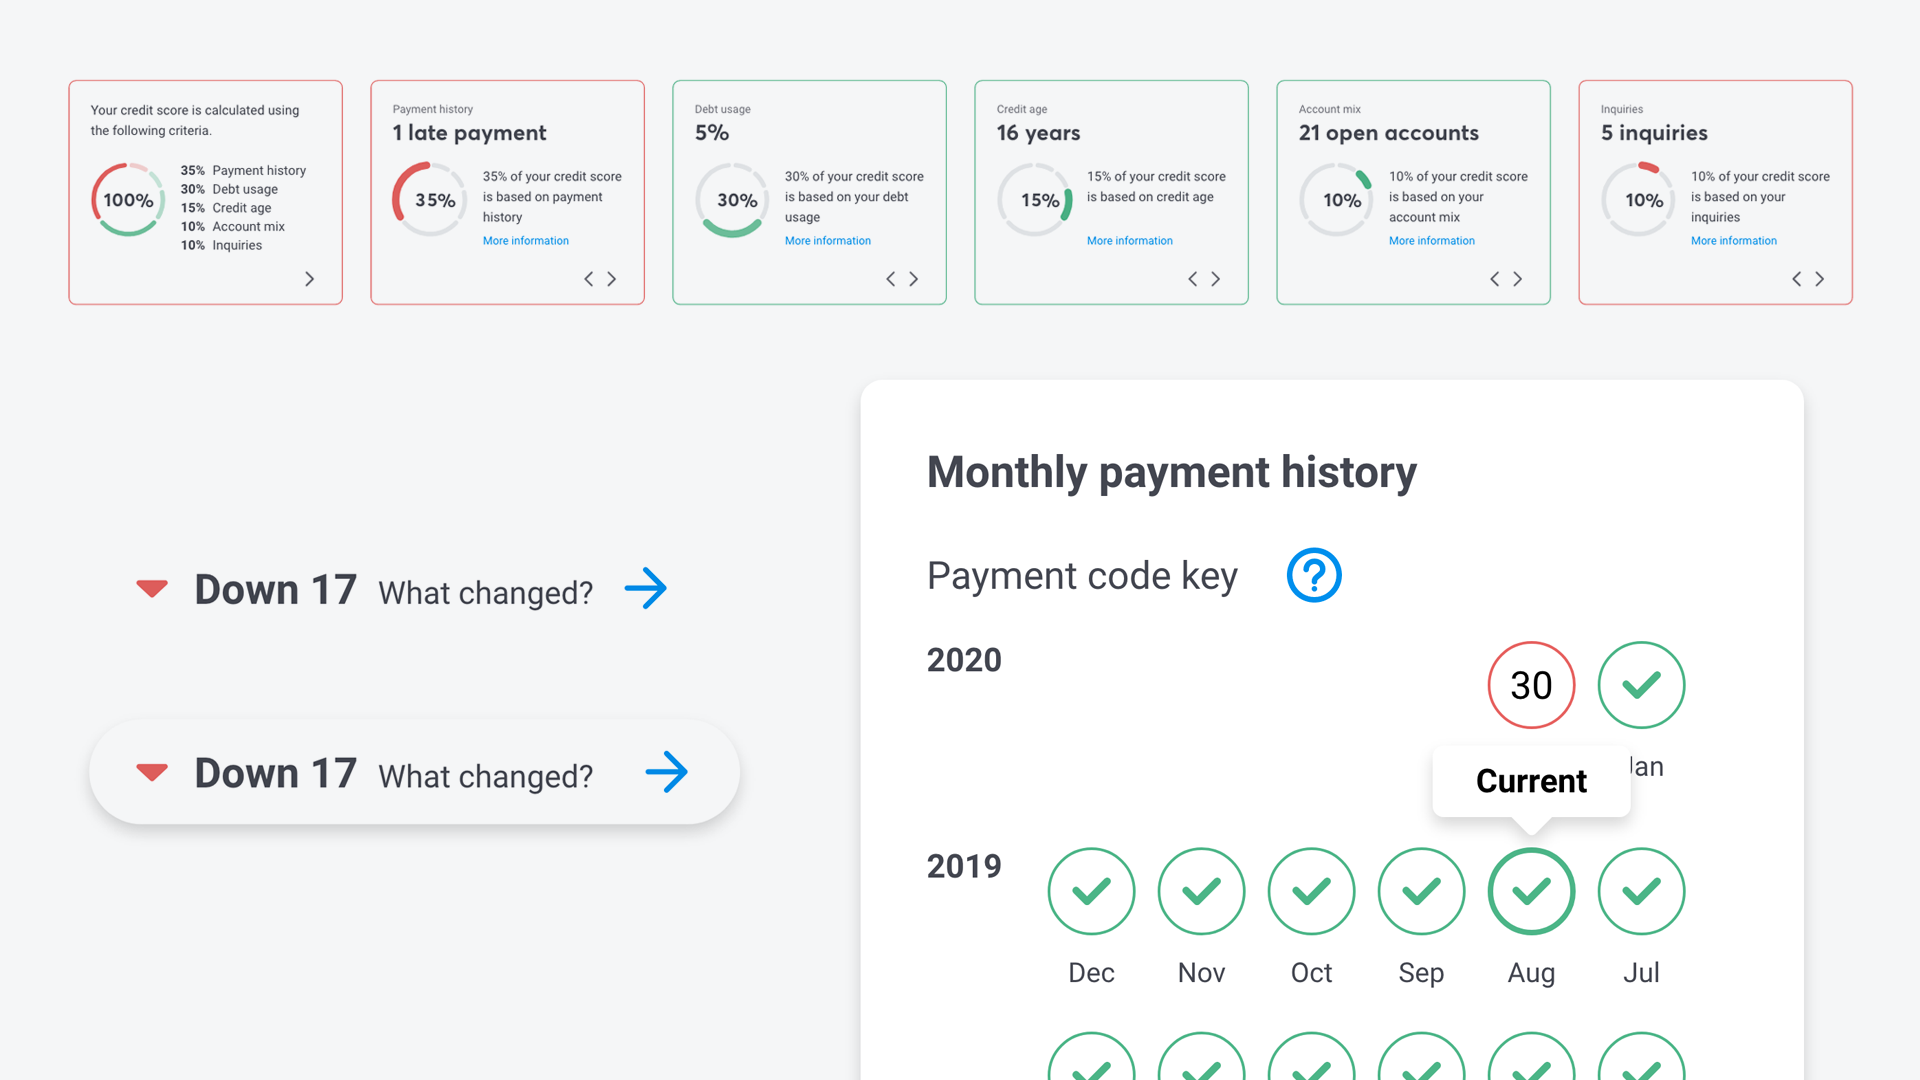Select the Jul 2019 payment status circle
The image size is (1920, 1080).
tap(1641, 891)
